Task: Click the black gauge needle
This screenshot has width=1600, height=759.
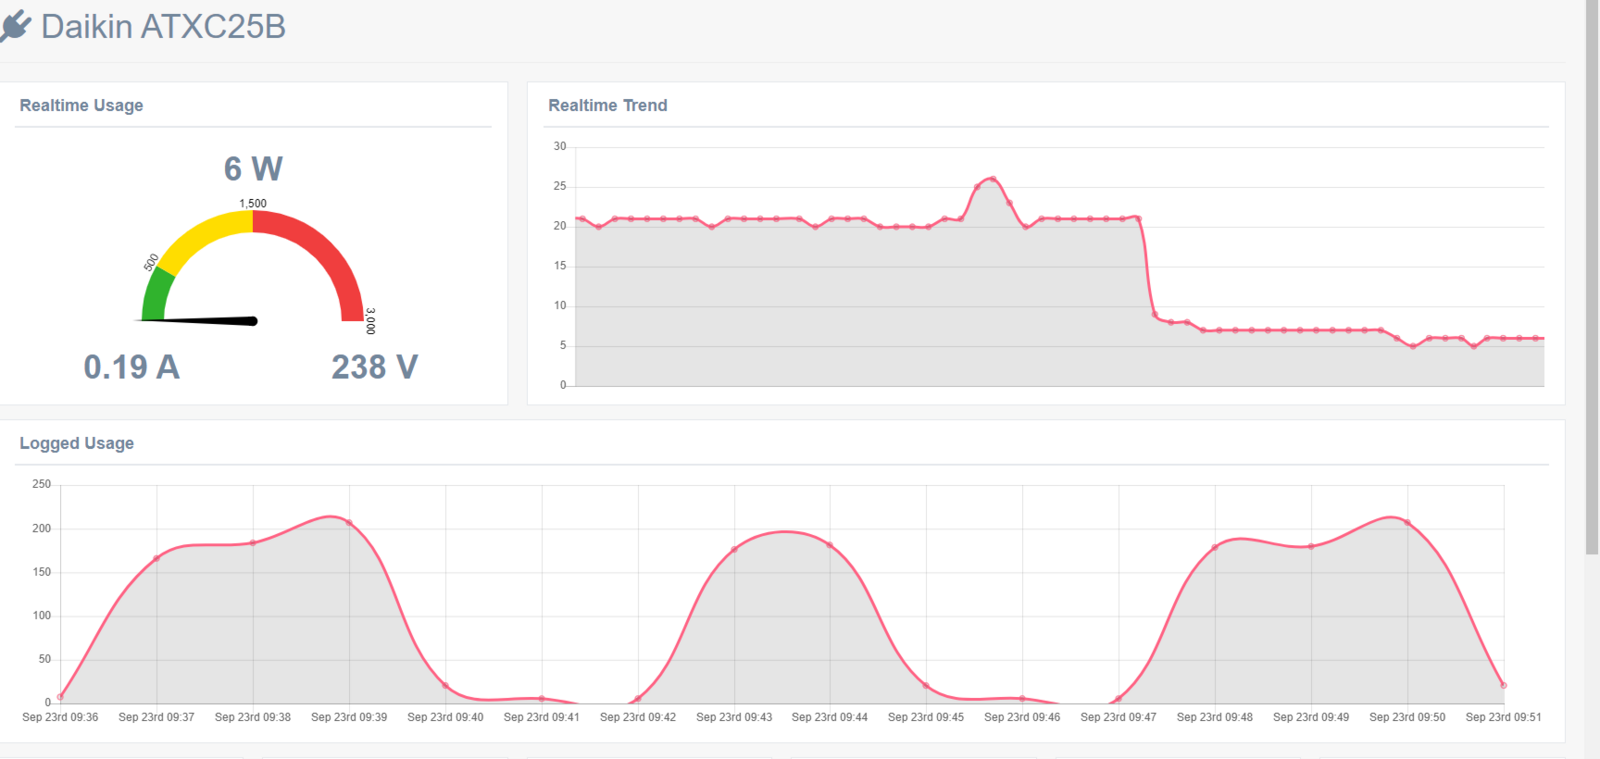Action: (x=198, y=320)
